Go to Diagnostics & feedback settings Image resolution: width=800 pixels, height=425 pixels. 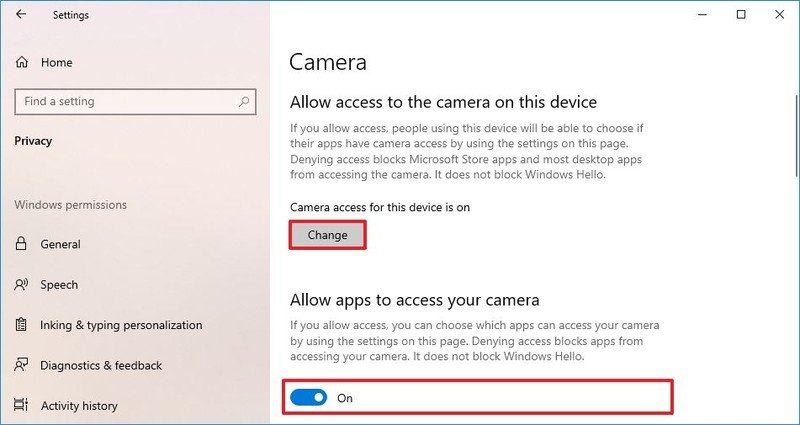pos(101,365)
